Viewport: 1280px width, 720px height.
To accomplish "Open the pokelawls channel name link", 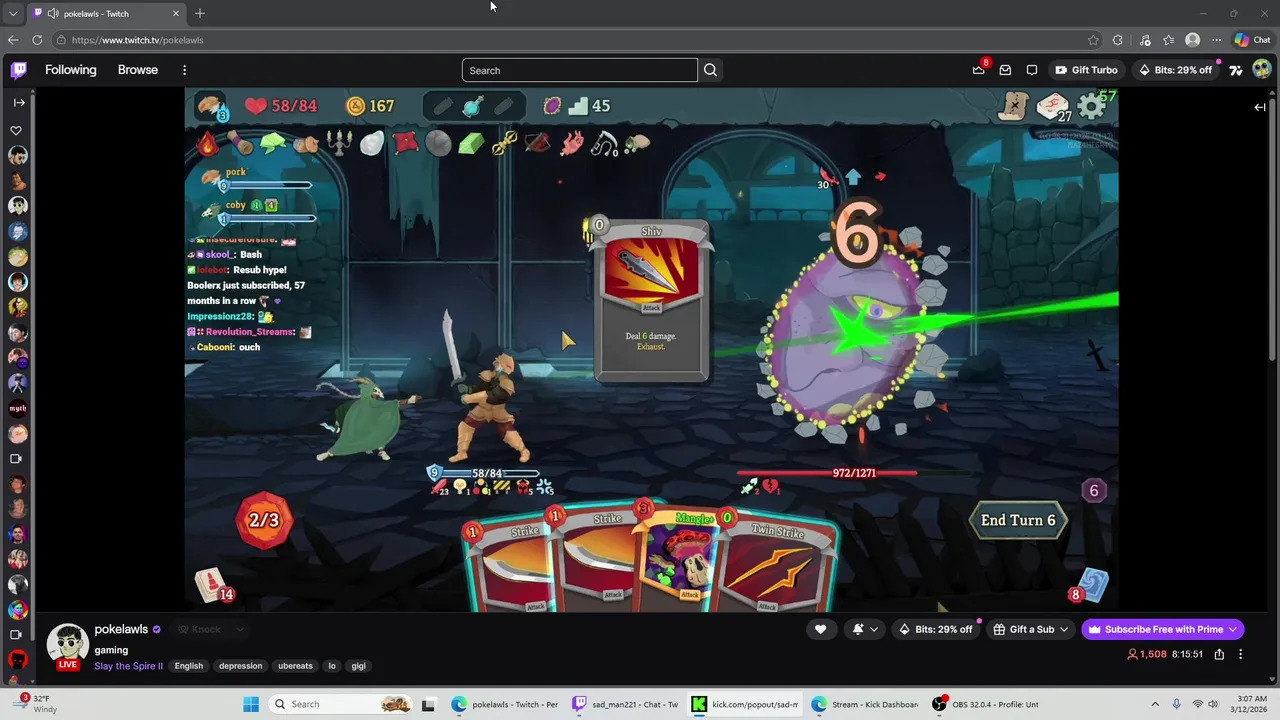I will point(121,629).
